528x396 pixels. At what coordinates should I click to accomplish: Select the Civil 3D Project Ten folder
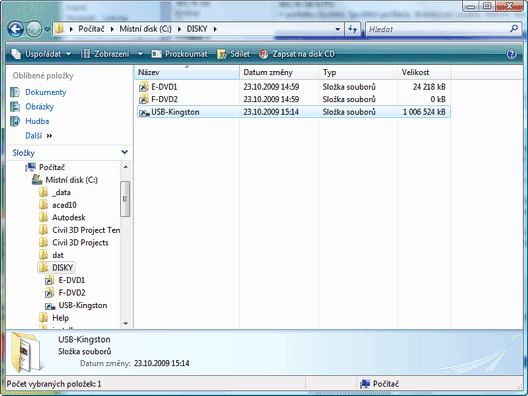[x=86, y=230]
